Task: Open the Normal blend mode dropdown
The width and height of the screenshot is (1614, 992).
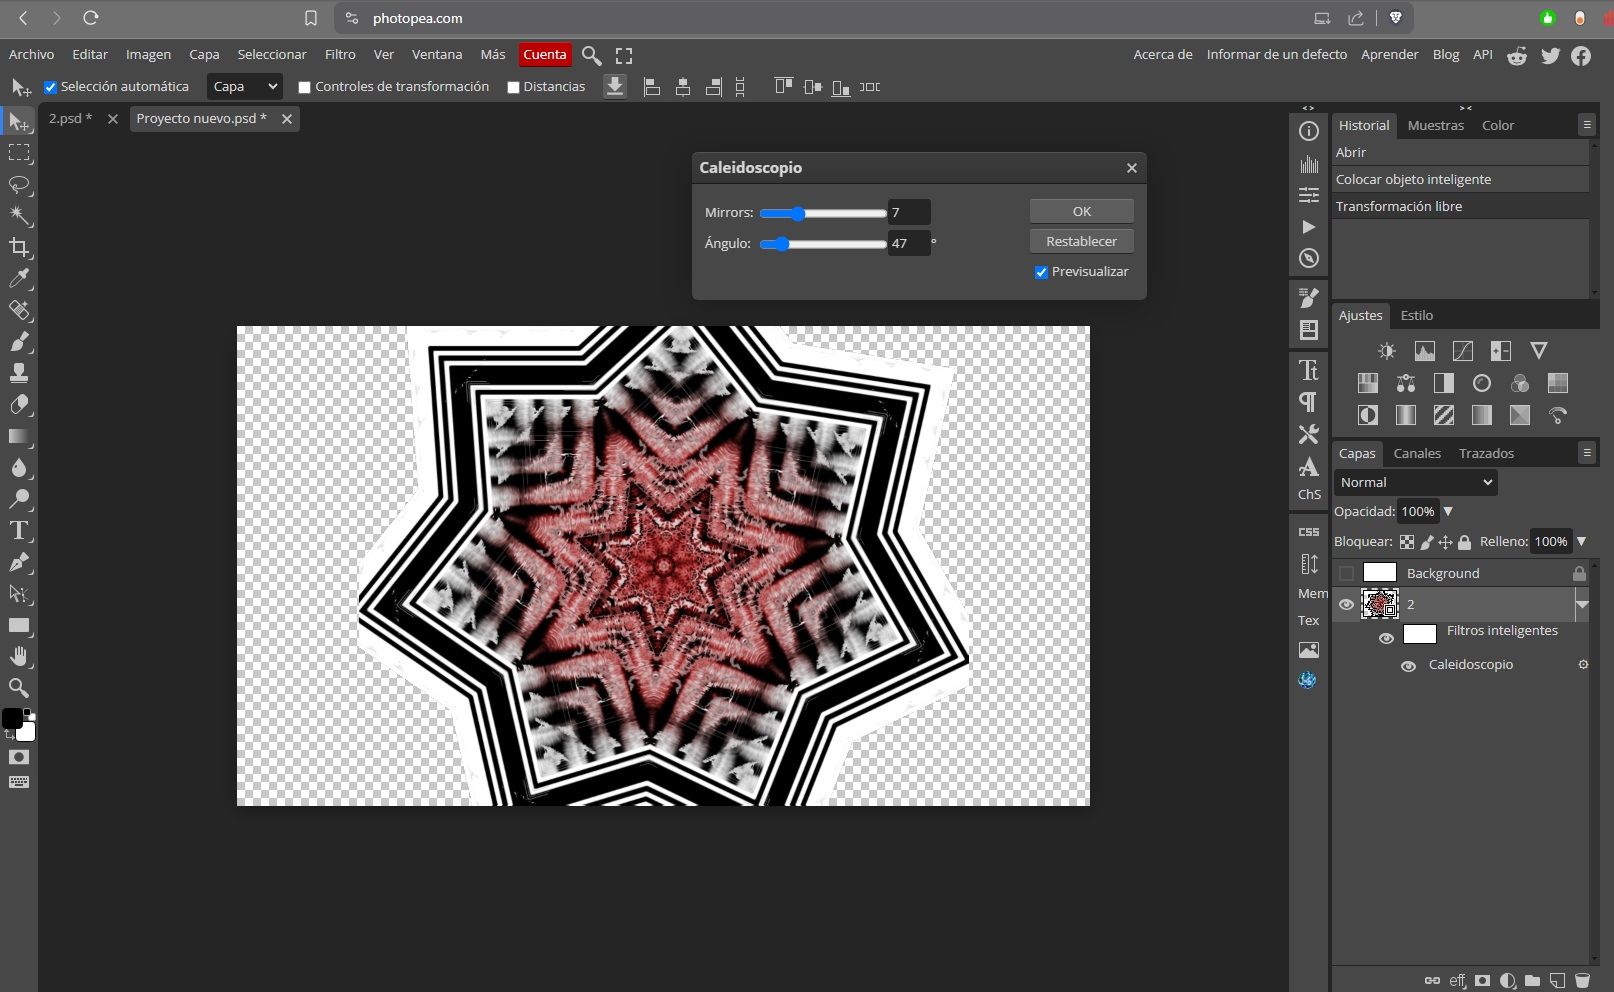Action: [1416, 482]
